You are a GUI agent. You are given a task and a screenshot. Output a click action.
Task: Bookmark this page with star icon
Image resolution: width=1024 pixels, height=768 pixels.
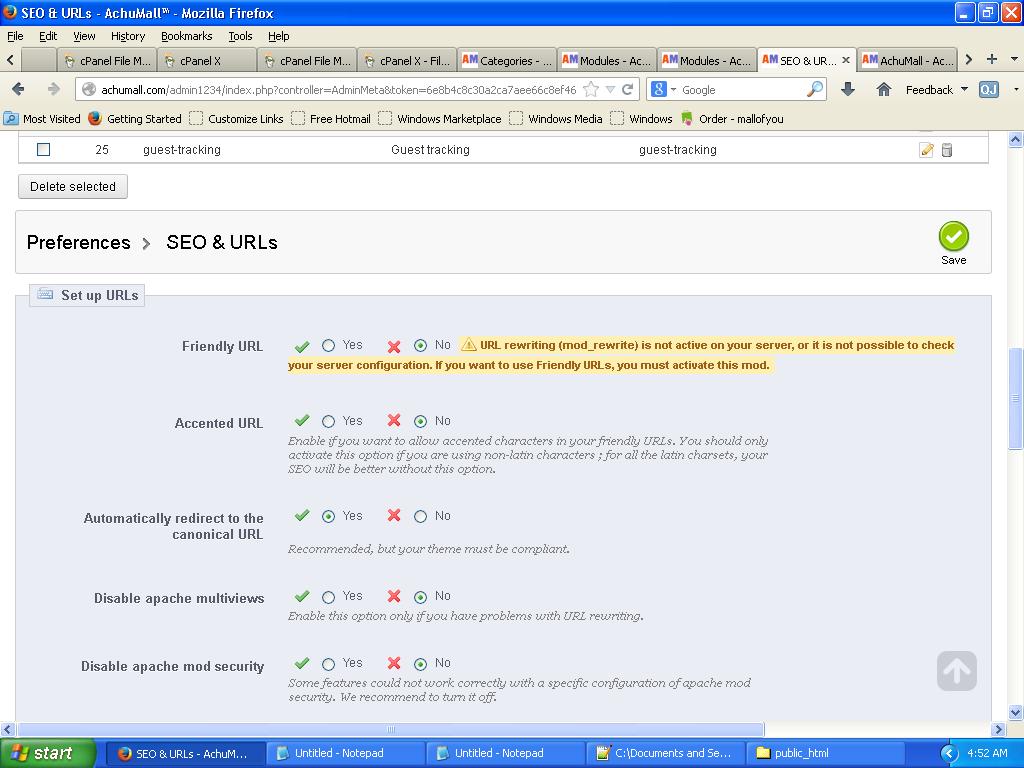pos(590,89)
